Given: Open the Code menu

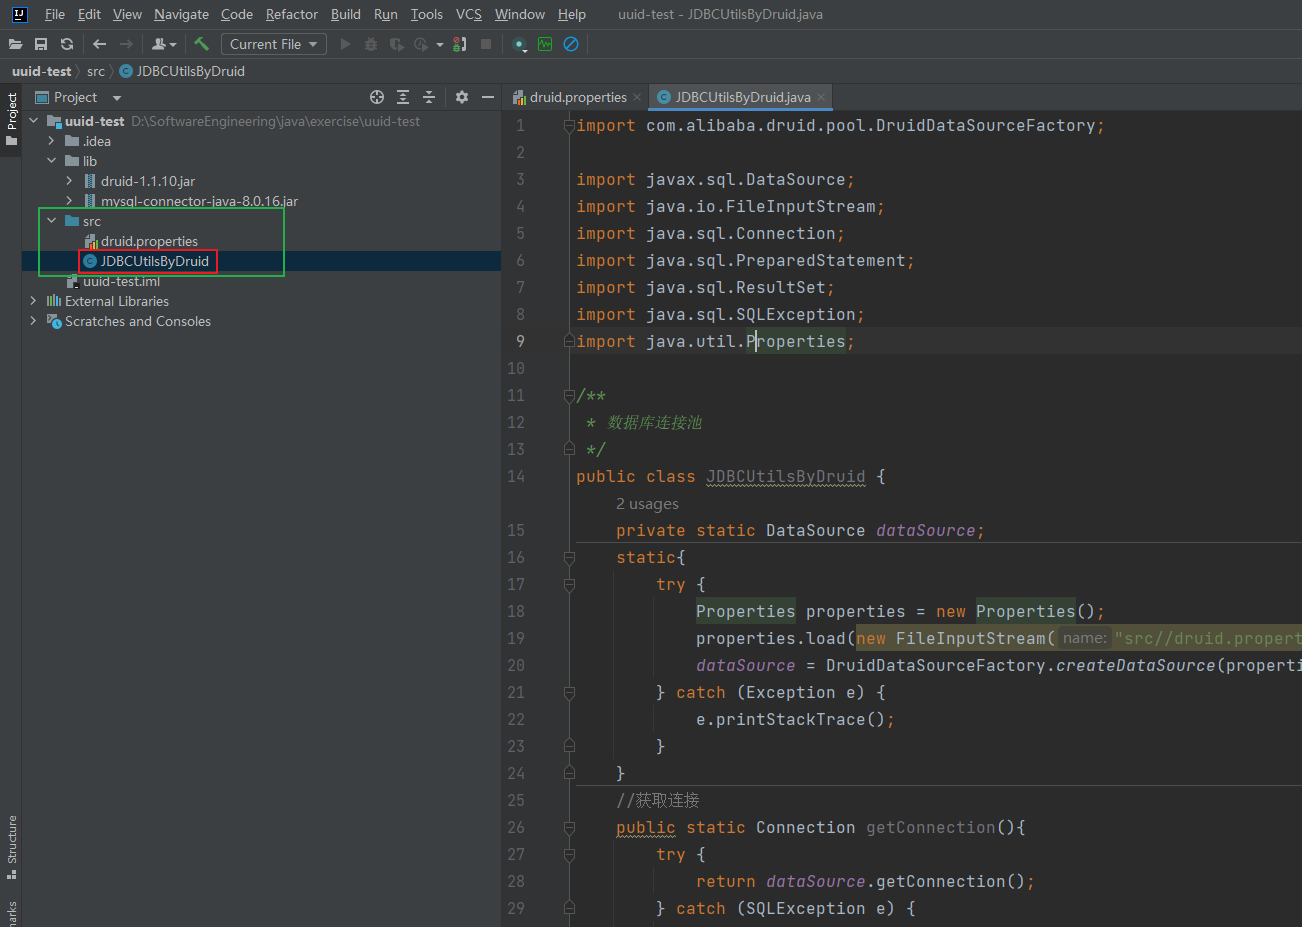Looking at the screenshot, I should 237,14.
